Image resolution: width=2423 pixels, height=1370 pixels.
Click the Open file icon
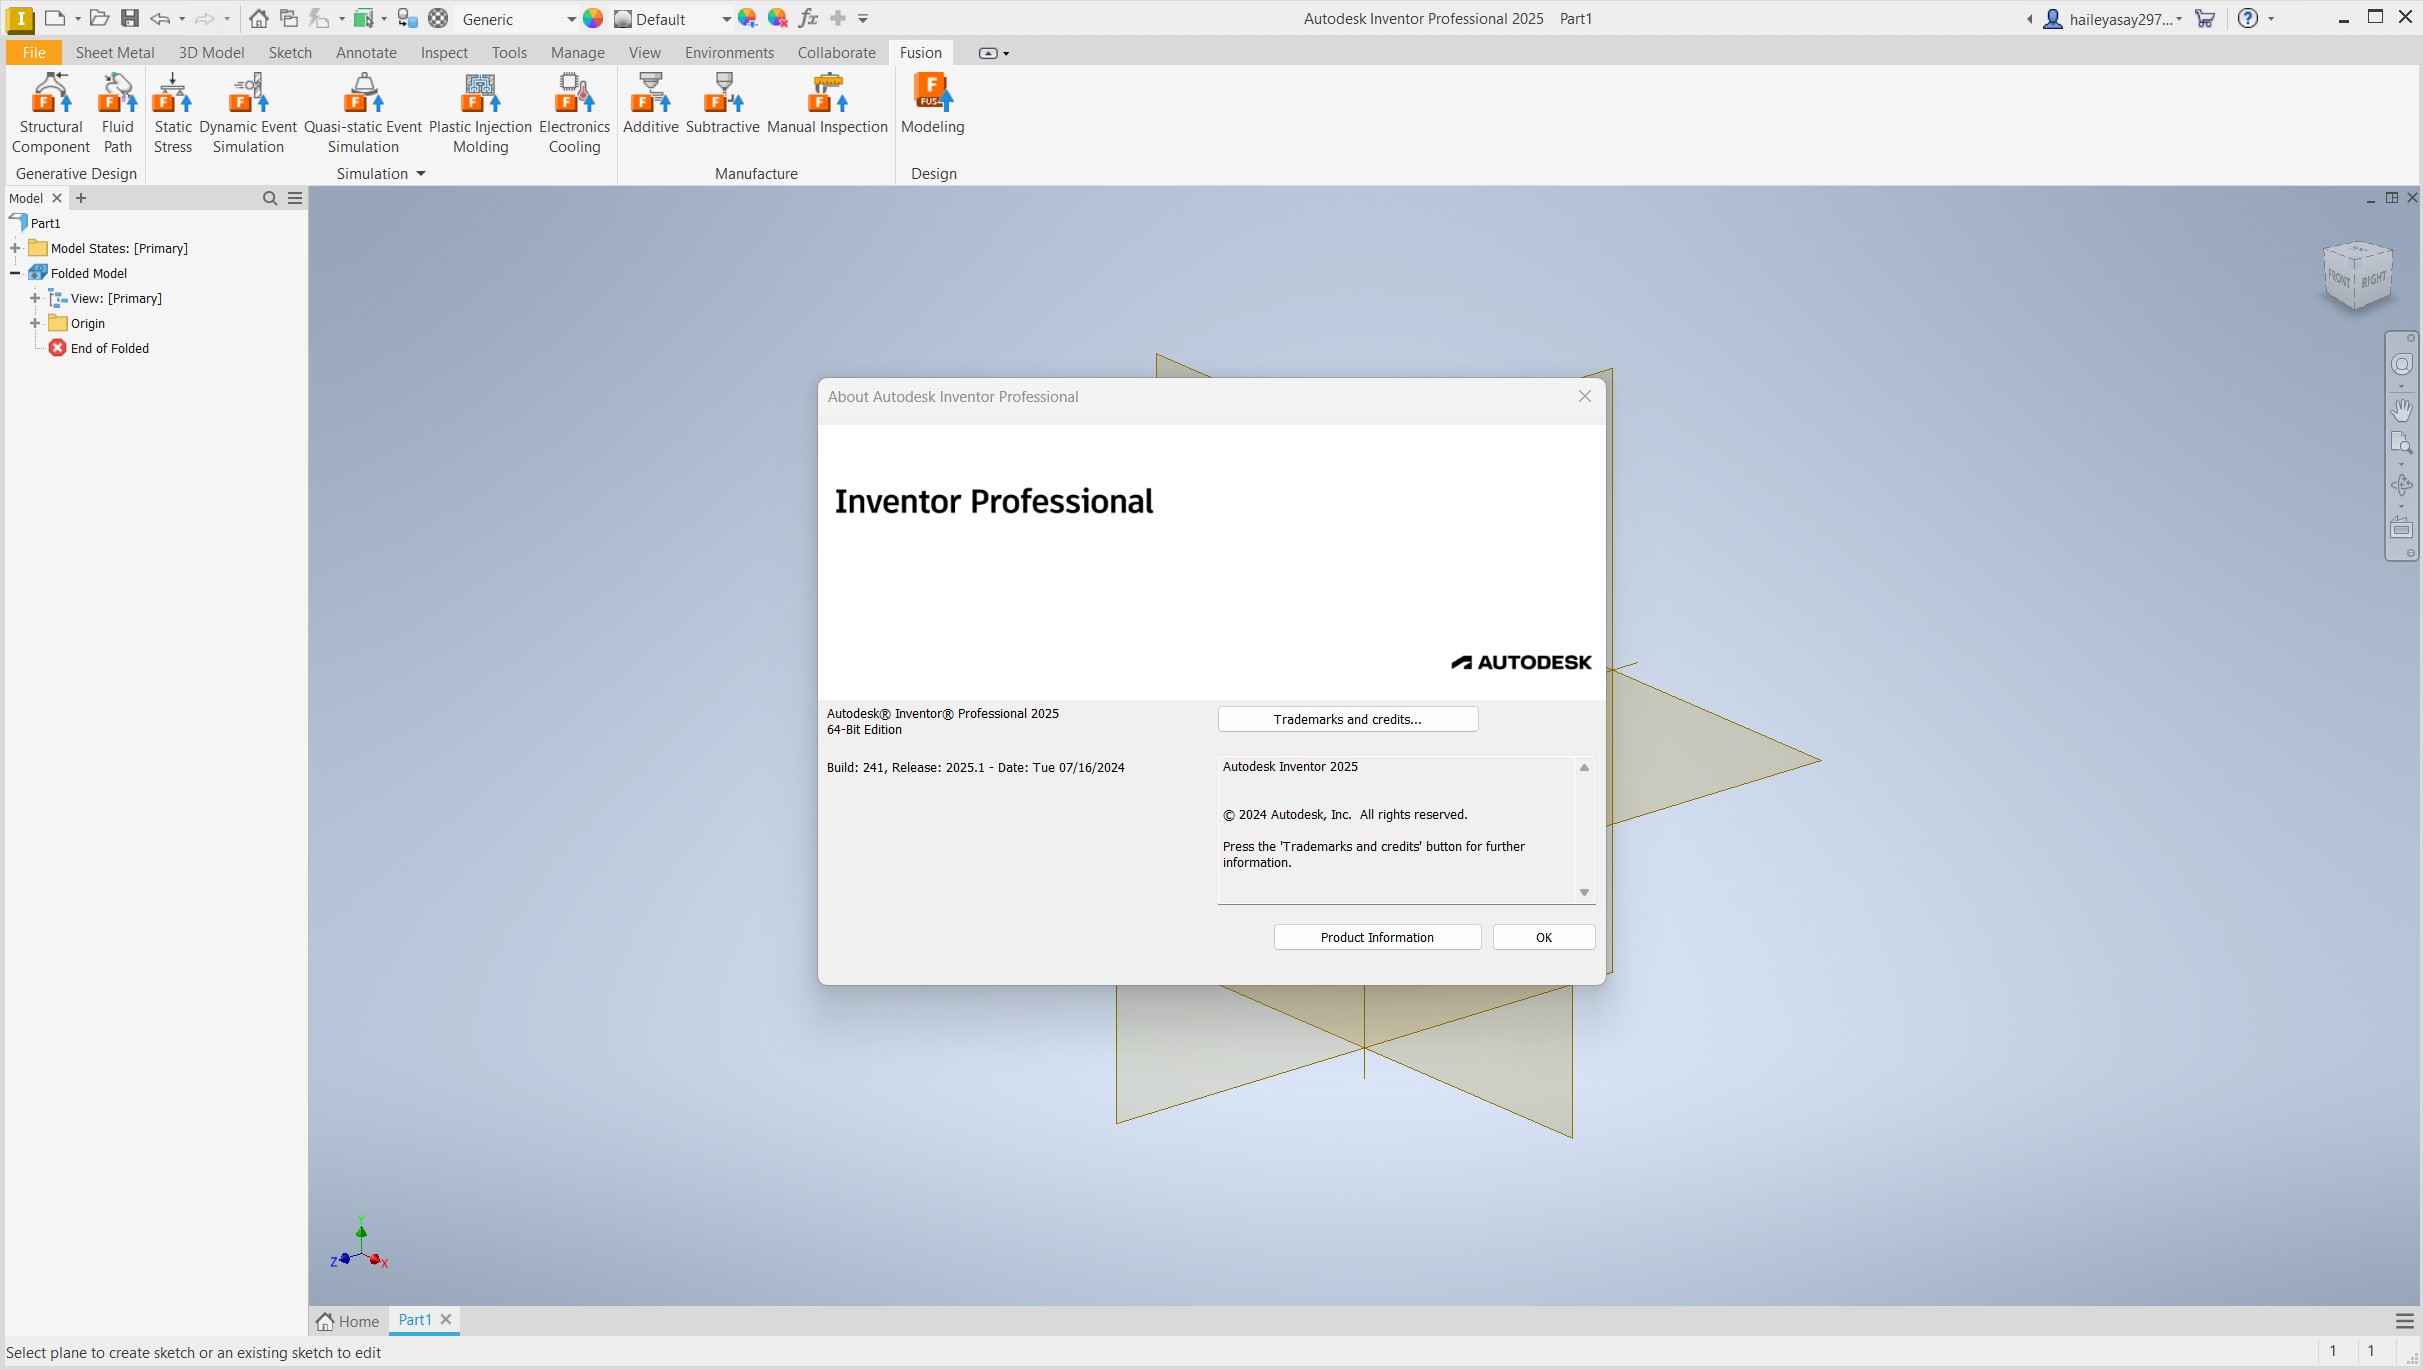pyautogui.click(x=99, y=18)
